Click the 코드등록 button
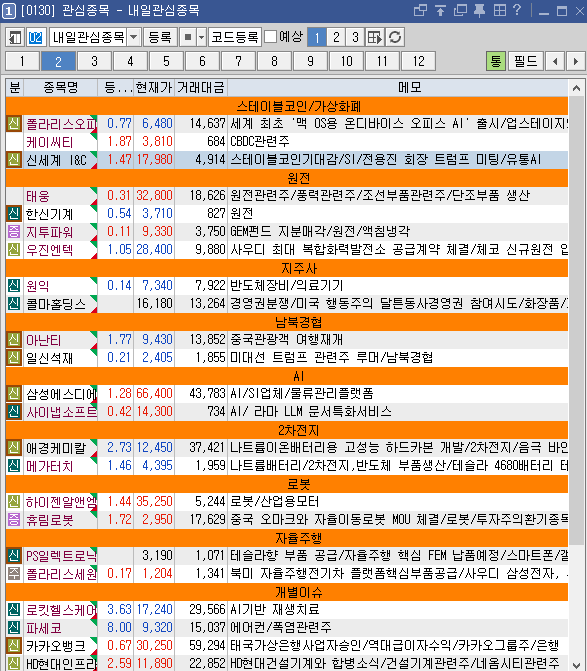587x671 pixels. tap(235, 37)
